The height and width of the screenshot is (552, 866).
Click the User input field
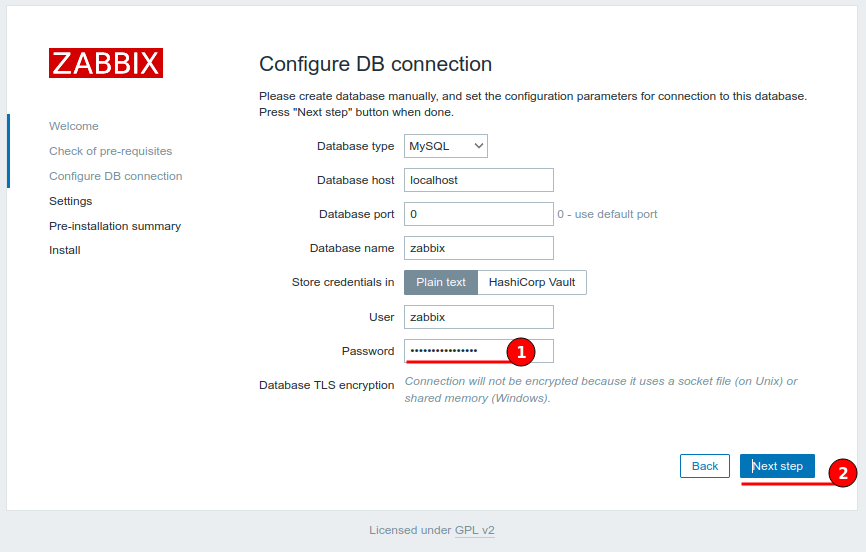click(478, 316)
